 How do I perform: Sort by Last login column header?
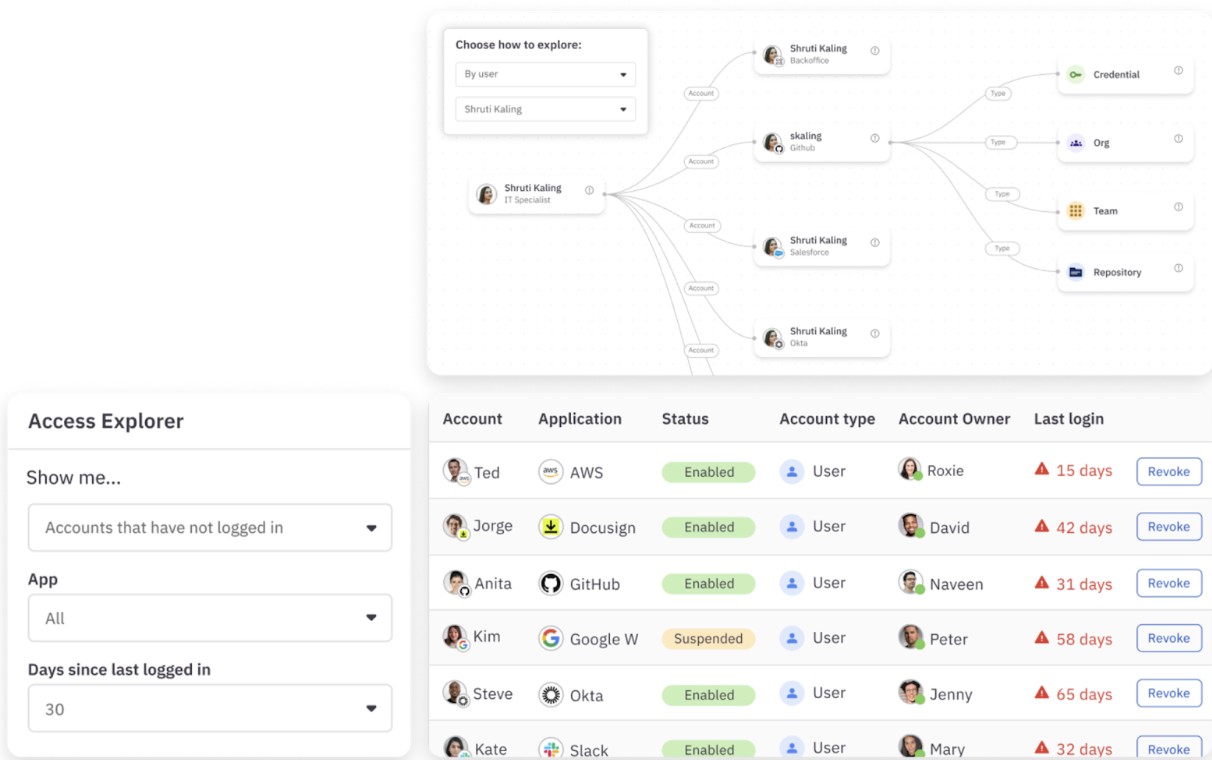click(x=1068, y=419)
